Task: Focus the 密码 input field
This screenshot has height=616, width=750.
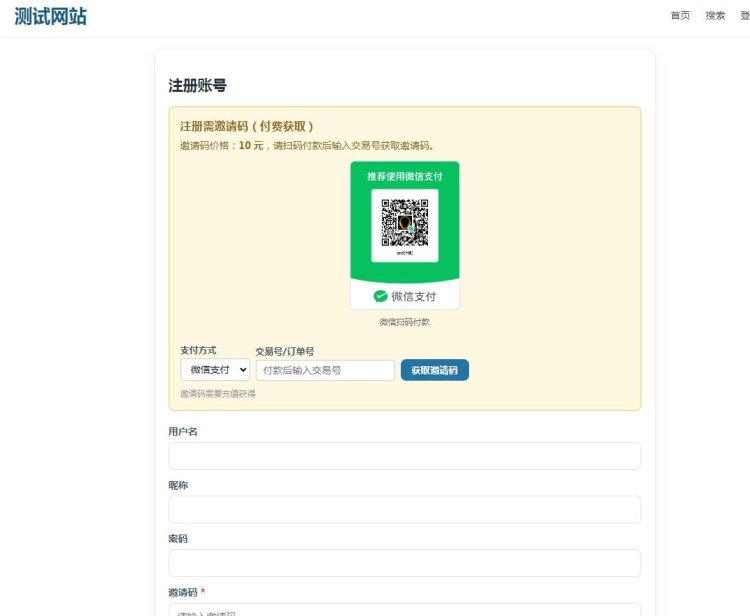Action: (x=405, y=563)
